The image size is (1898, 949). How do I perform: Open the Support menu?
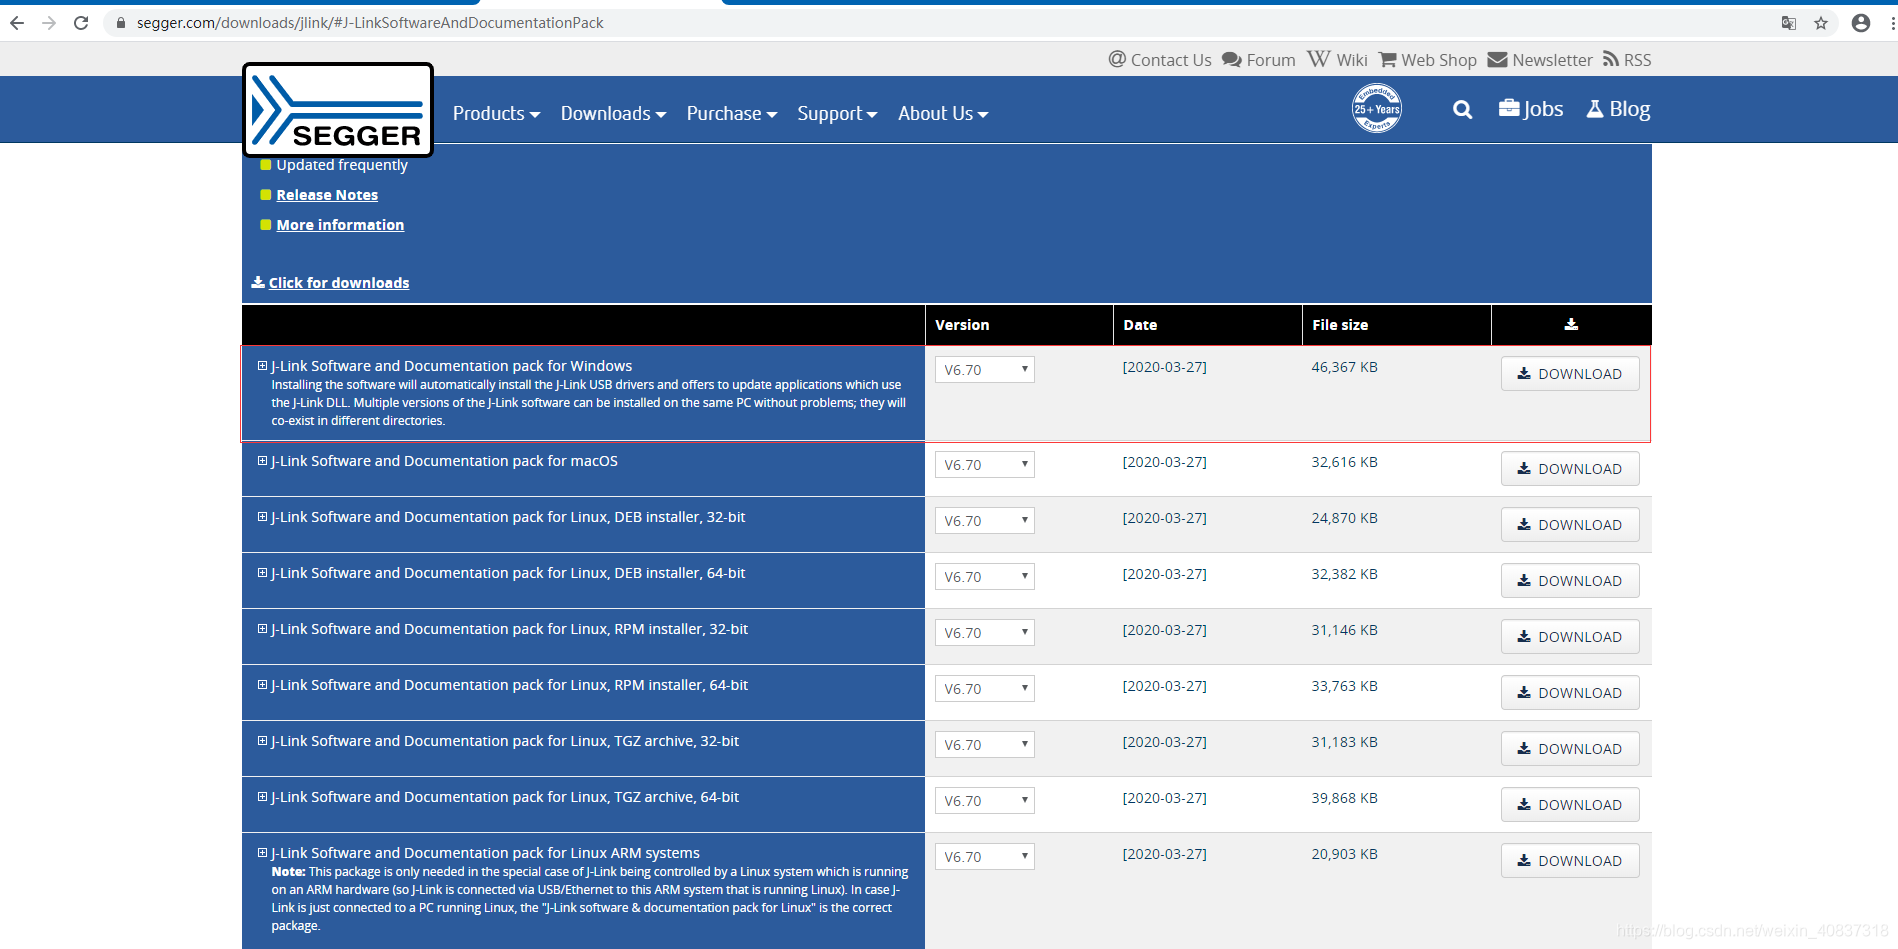[x=837, y=114]
